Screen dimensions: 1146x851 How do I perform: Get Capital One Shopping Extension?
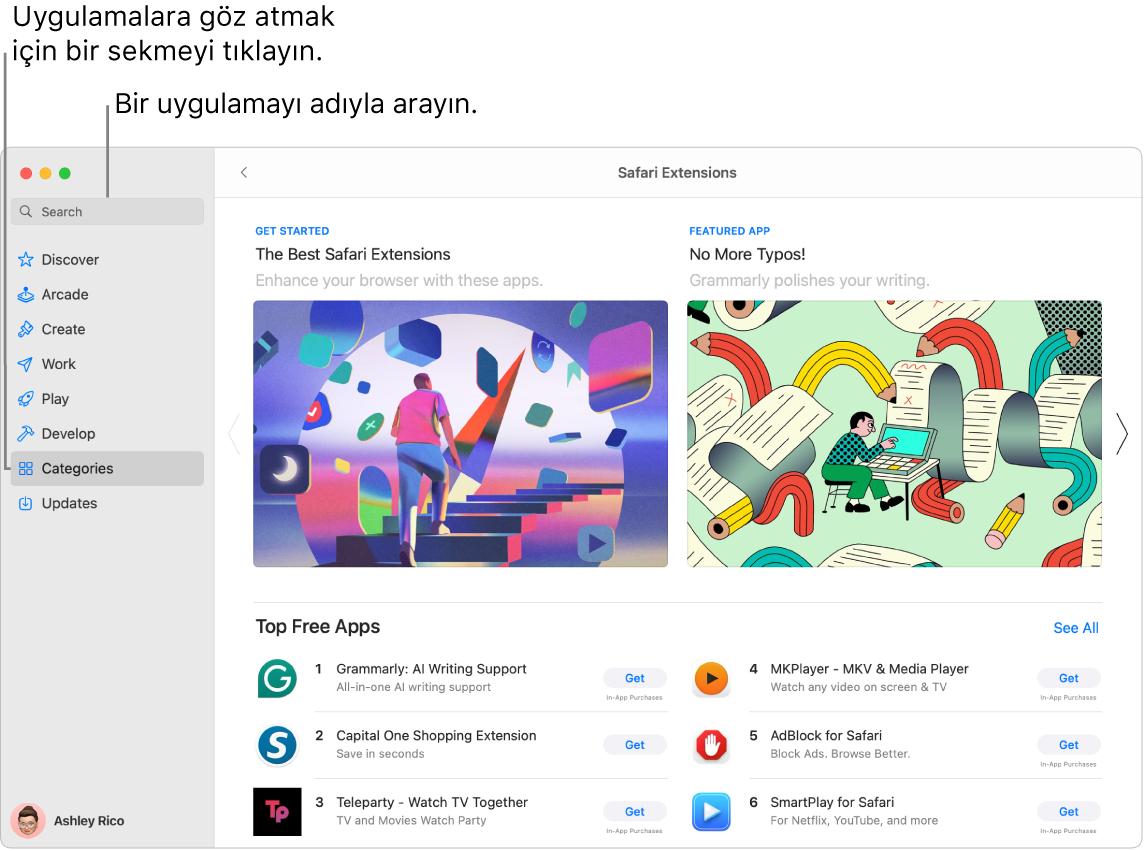634,745
